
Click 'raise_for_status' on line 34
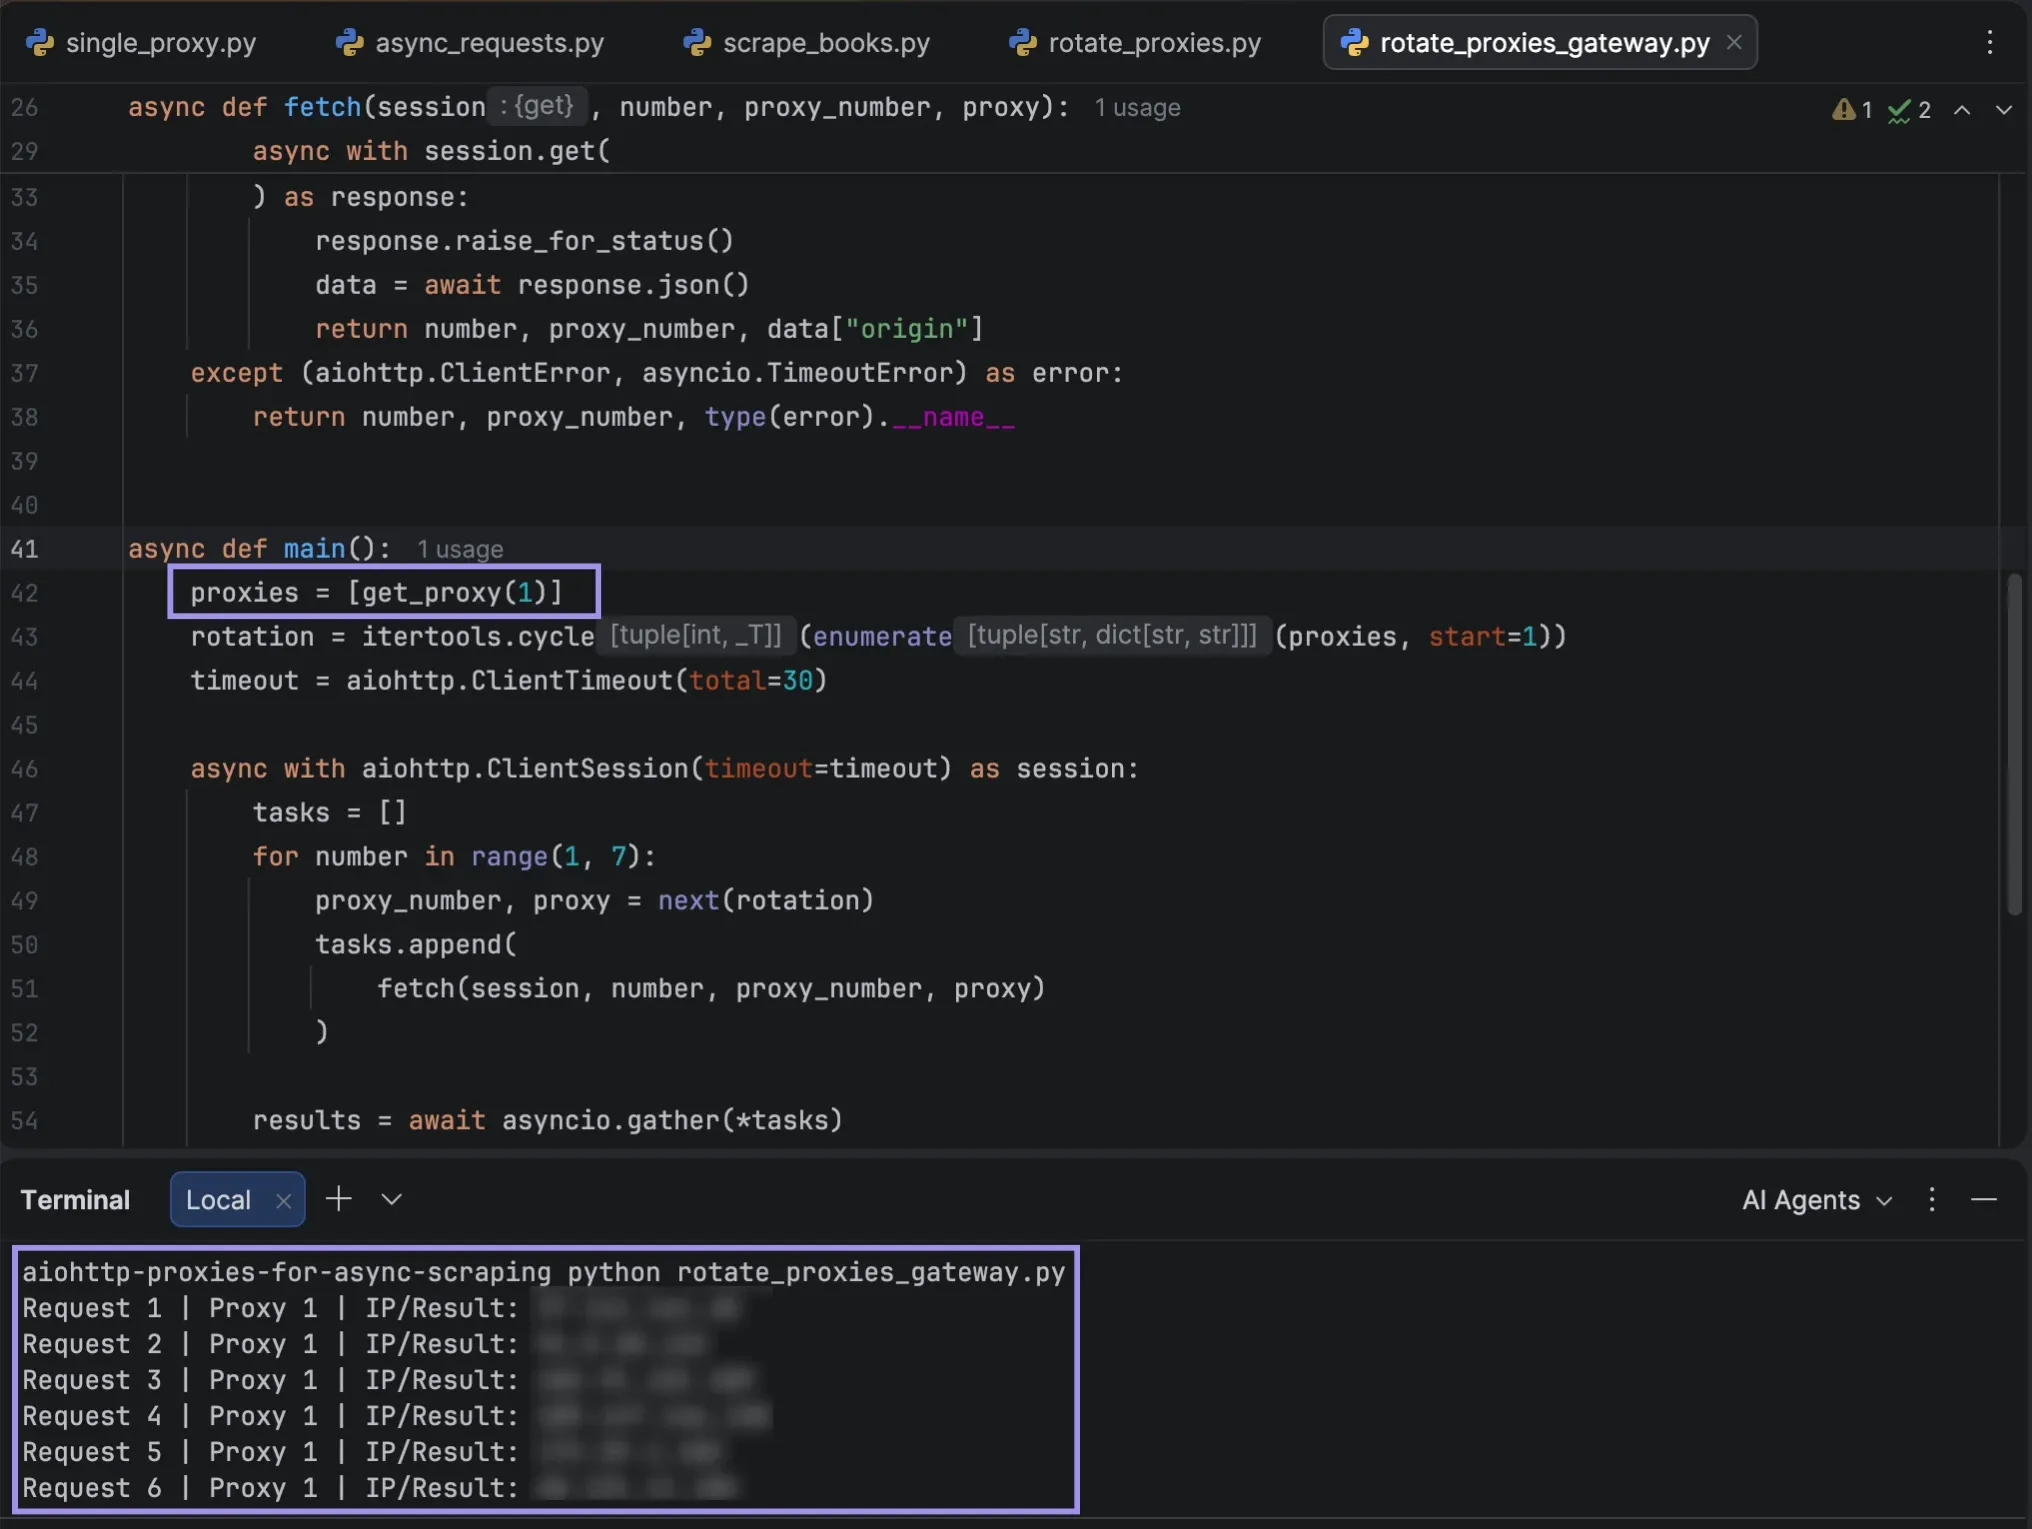(x=580, y=241)
